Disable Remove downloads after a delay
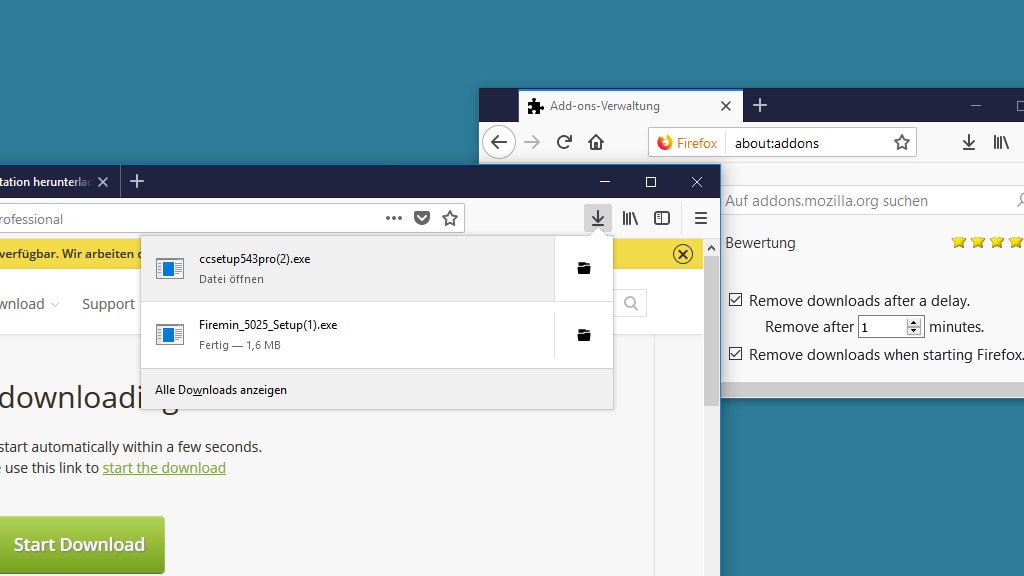Screen dimensions: 1024x576 (x=736, y=300)
